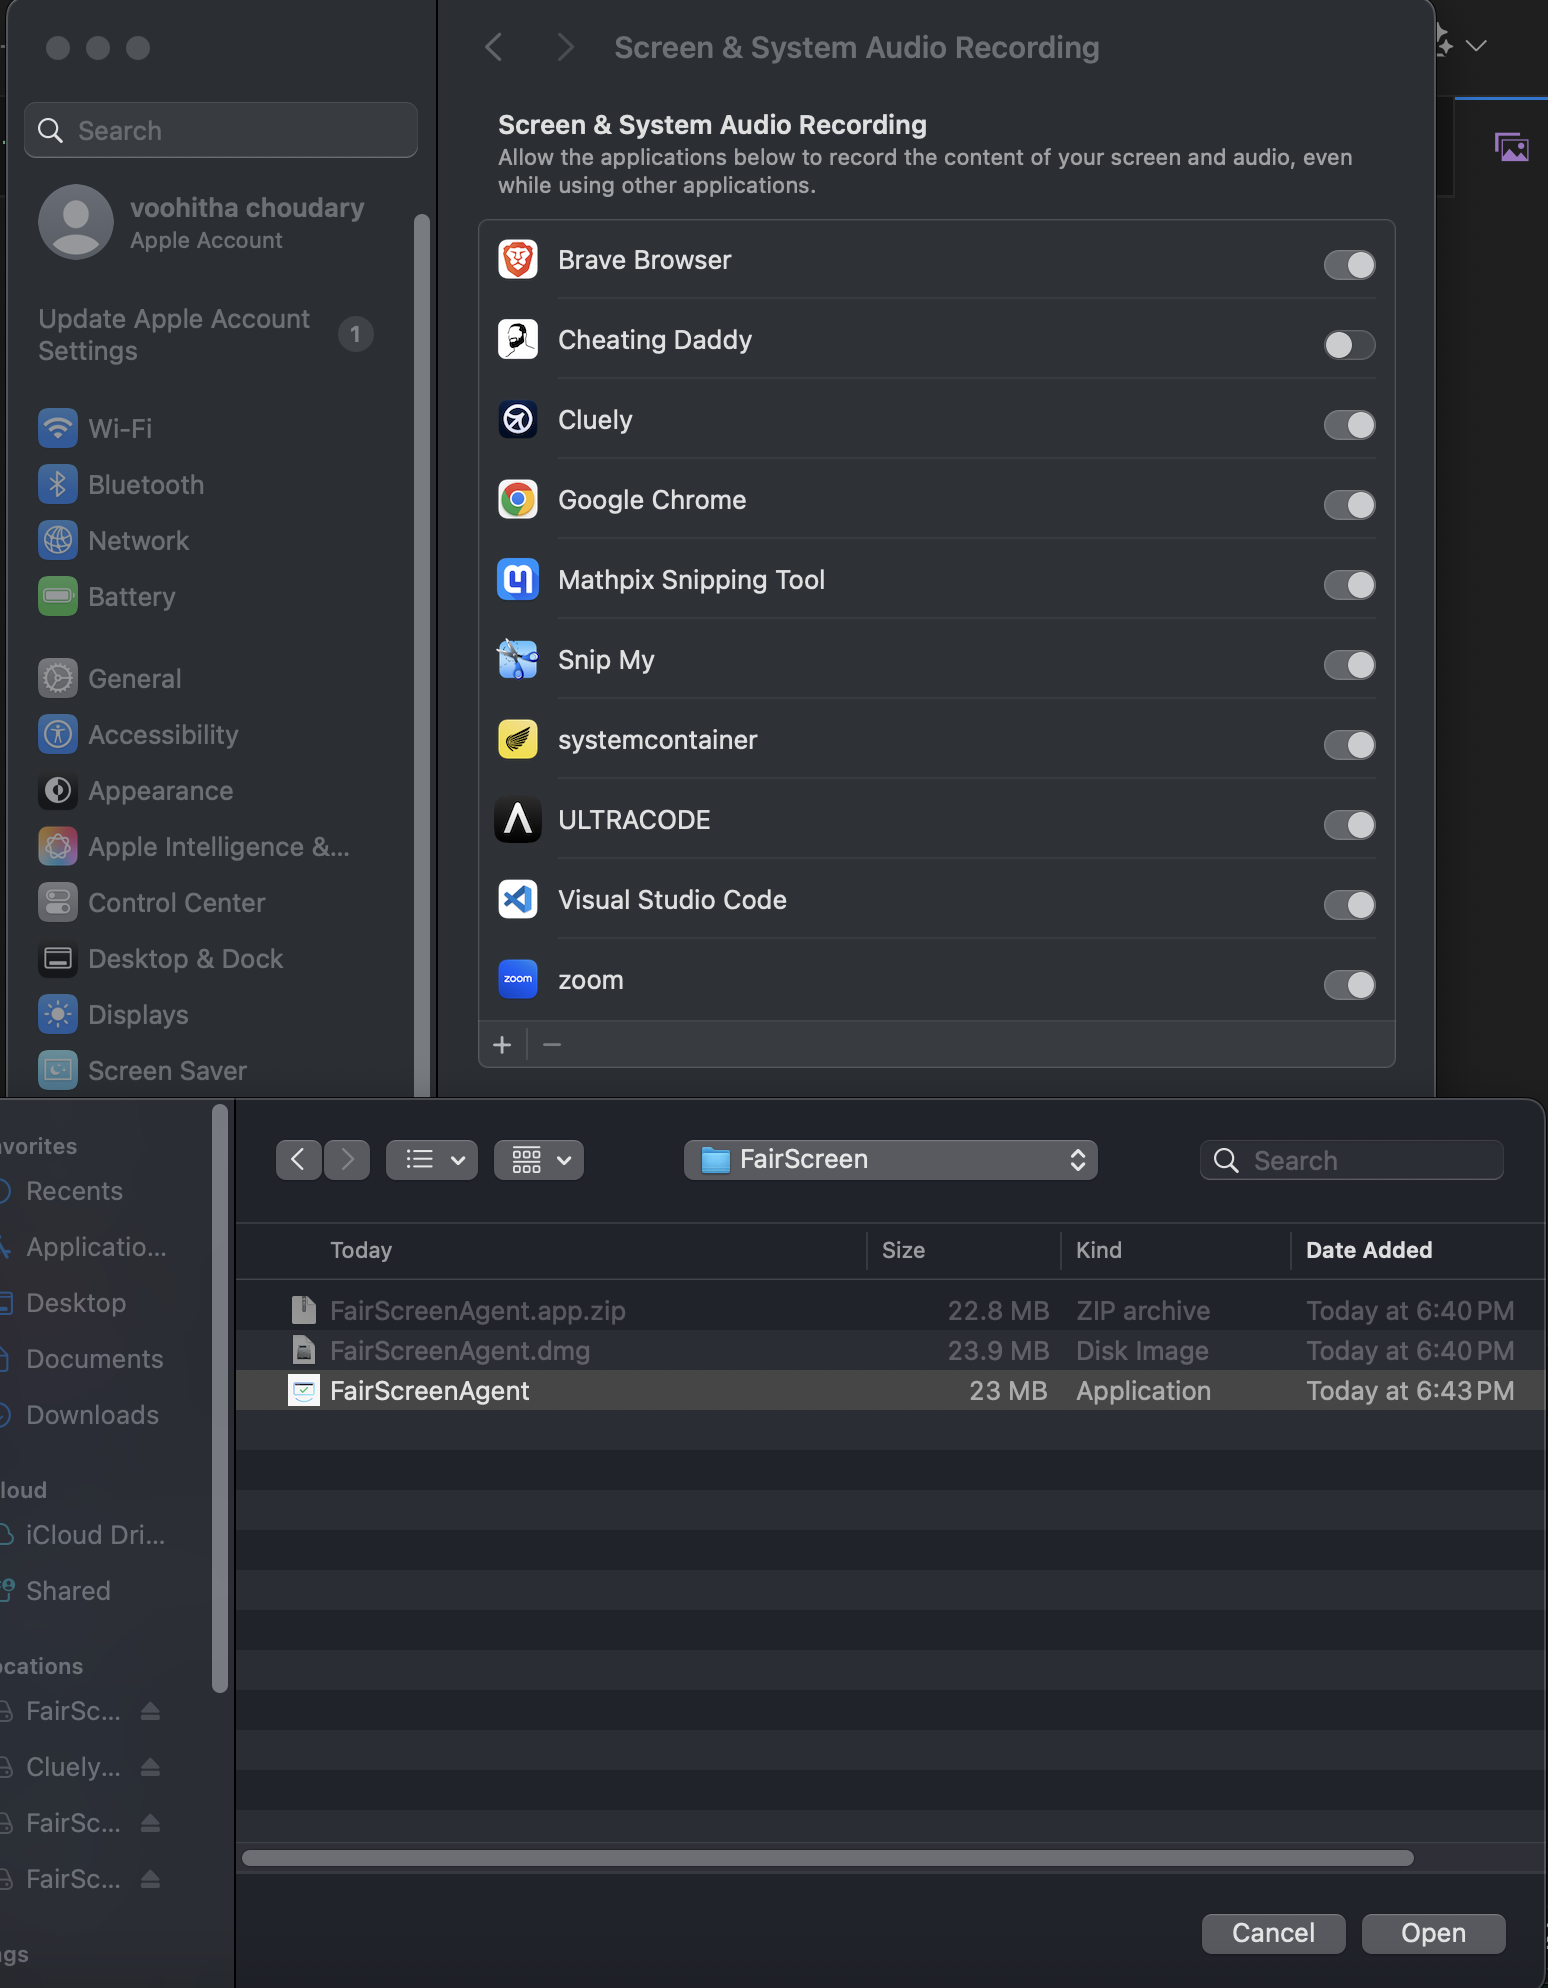The height and width of the screenshot is (1988, 1548).
Task: Open Displays in settings sidebar
Action: pos(113,1014)
